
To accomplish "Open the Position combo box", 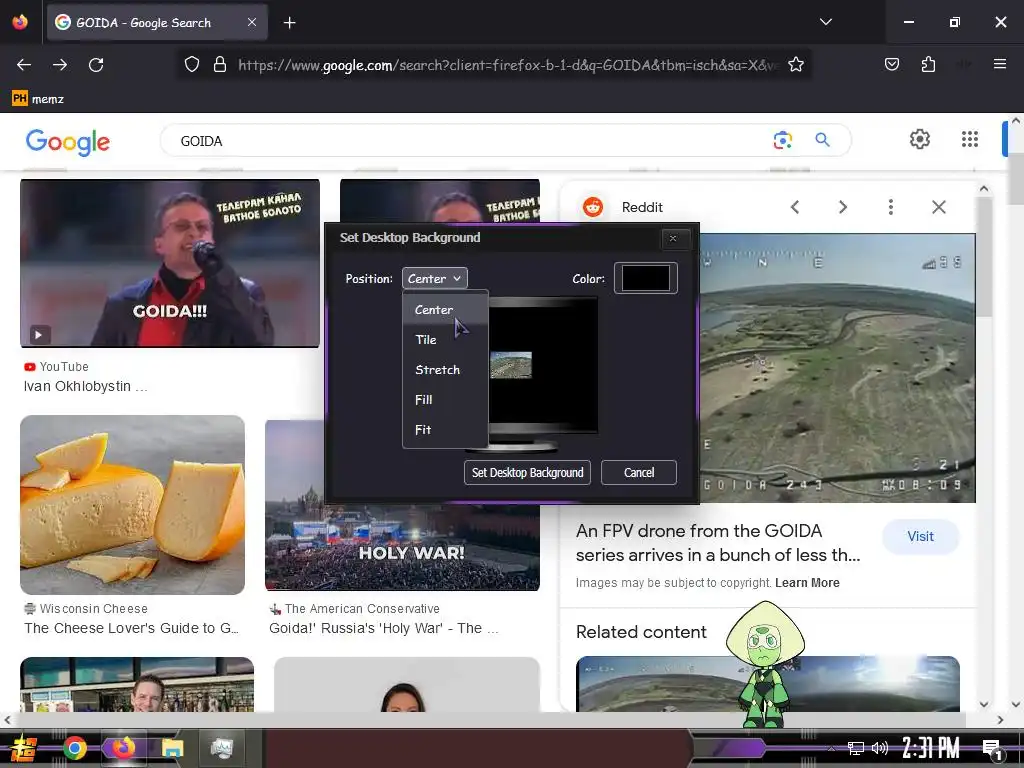I will tap(434, 278).
